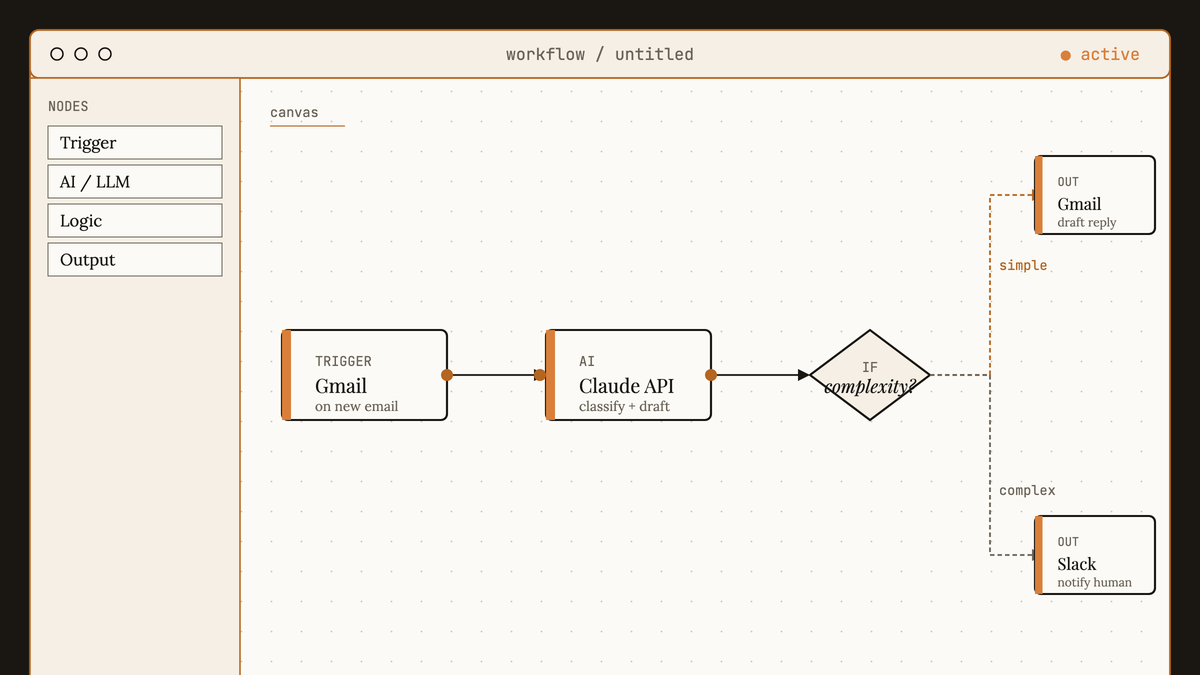Select the Logic node type

[135, 220]
